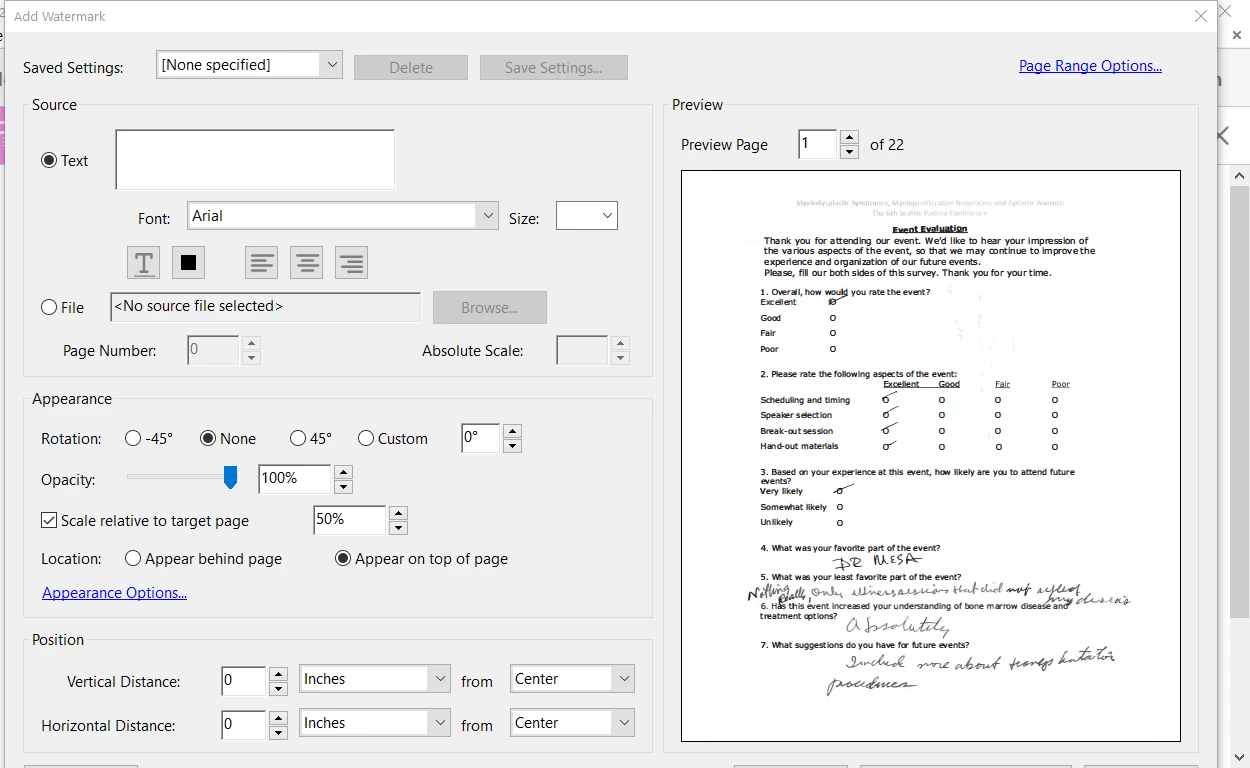This screenshot has height=768, width=1250.
Task: Decrease scale relative percentage
Action: pos(398,528)
